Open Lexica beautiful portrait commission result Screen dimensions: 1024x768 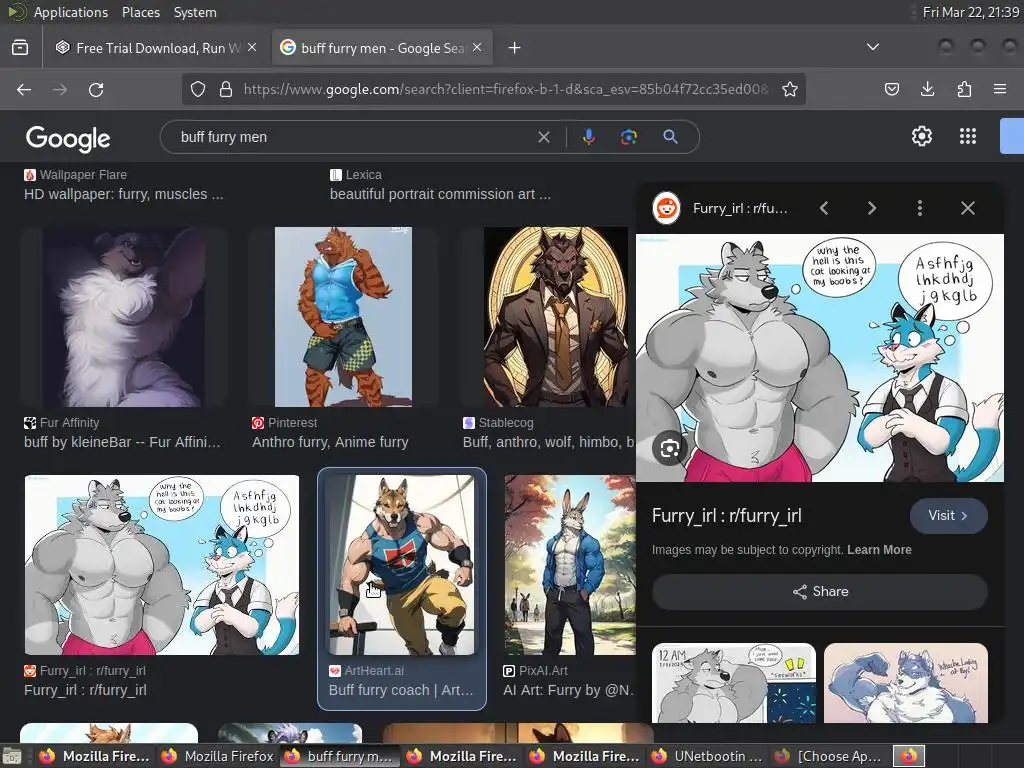[440, 194]
